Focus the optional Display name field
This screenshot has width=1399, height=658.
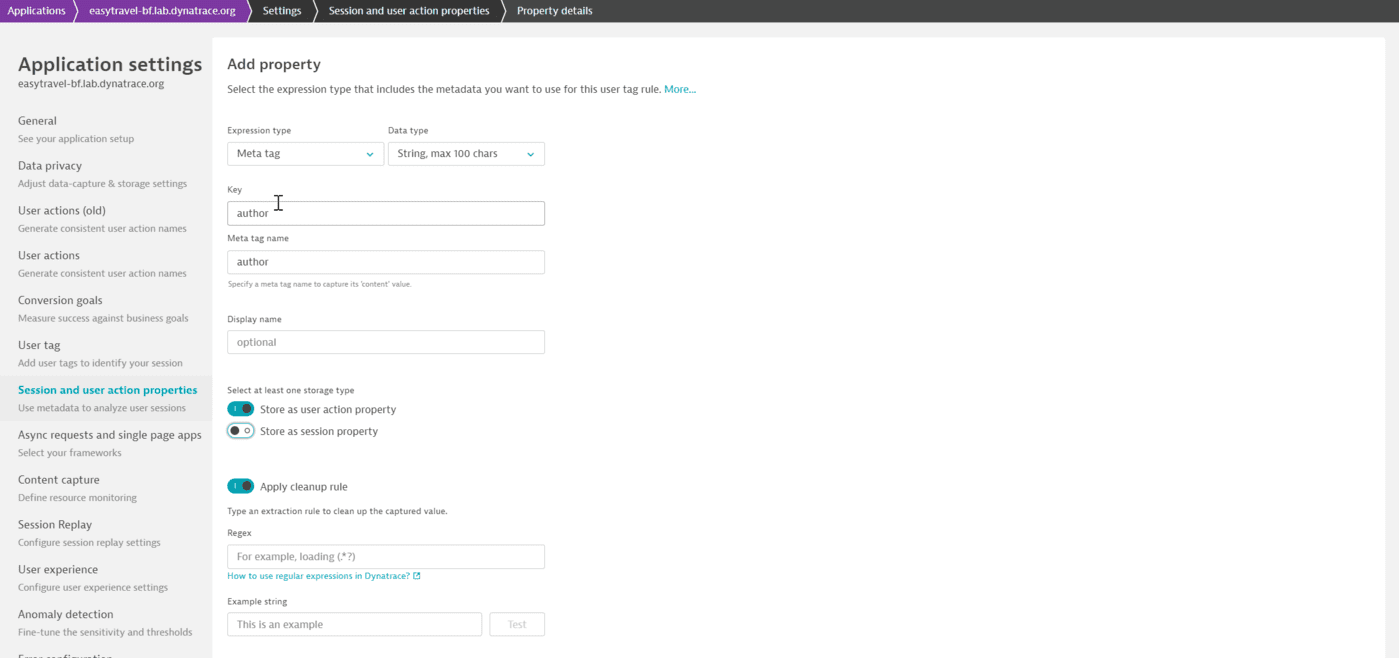tap(385, 341)
